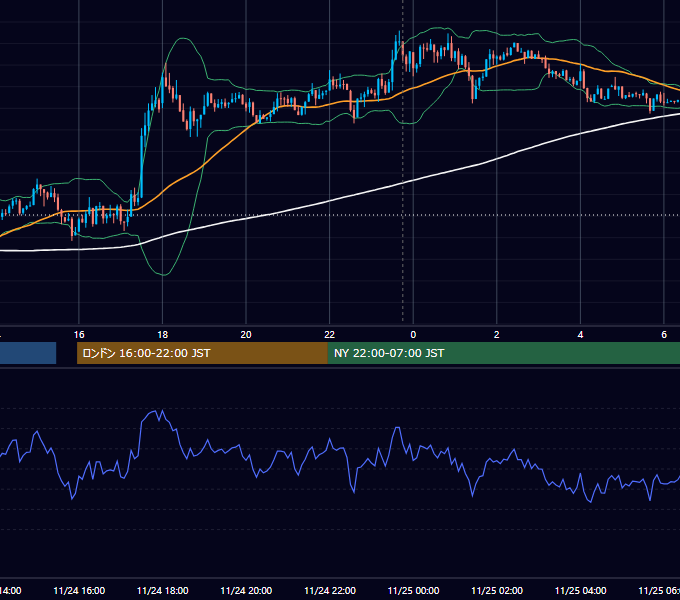Viewport: 680px width, 600px height.
Task: Click the blue session bar before ロンドン
Action: pos(28,353)
